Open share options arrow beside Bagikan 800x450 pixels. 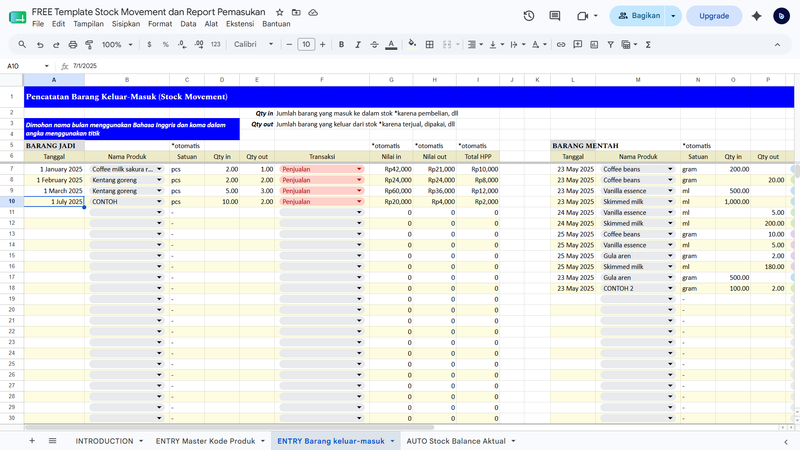pos(673,16)
